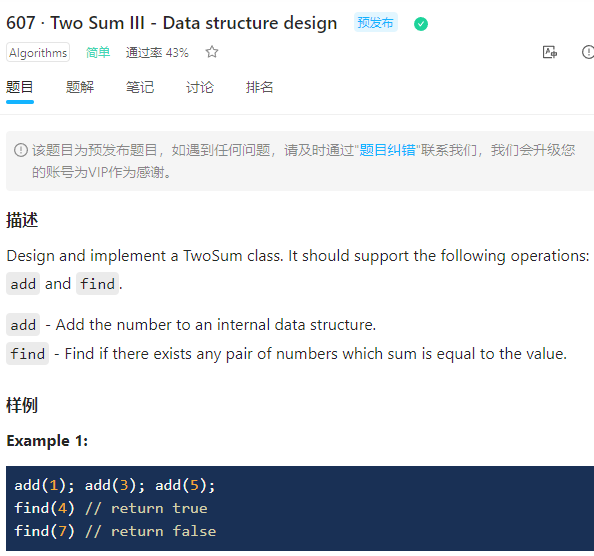Open the 笔记 notes tab
The image size is (594, 556).
(x=140, y=87)
